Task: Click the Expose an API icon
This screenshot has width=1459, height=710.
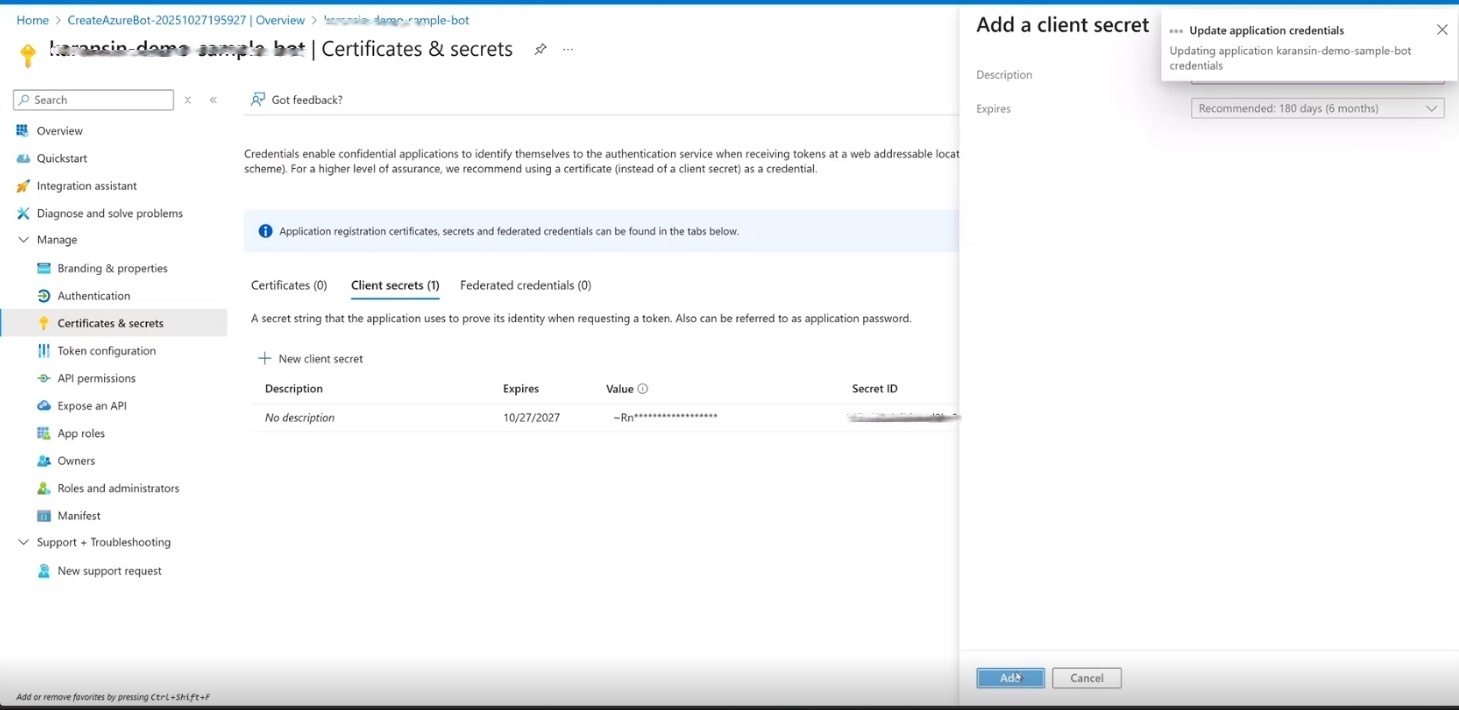Action: point(46,405)
